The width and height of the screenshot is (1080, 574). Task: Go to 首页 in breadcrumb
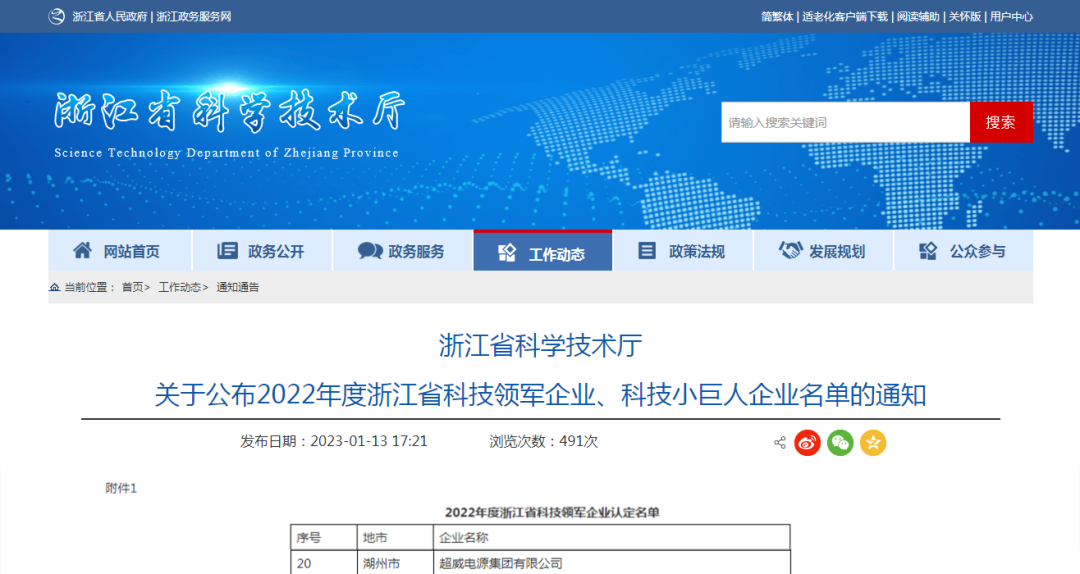click(x=132, y=287)
